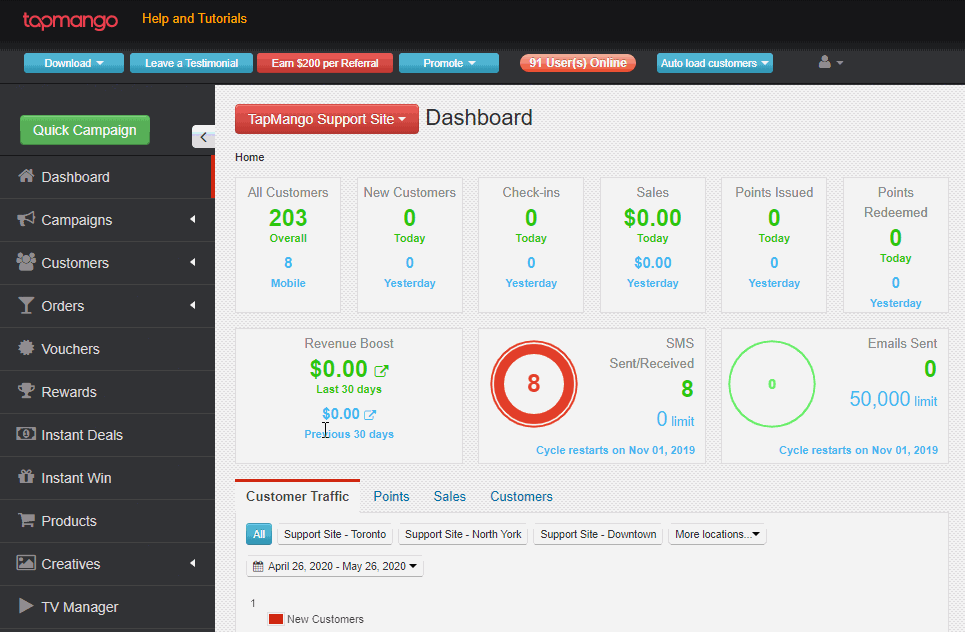The width and height of the screenshot is (965, 632).
Task: Toggle the All locations filter
Action: (x=258, y=534)
